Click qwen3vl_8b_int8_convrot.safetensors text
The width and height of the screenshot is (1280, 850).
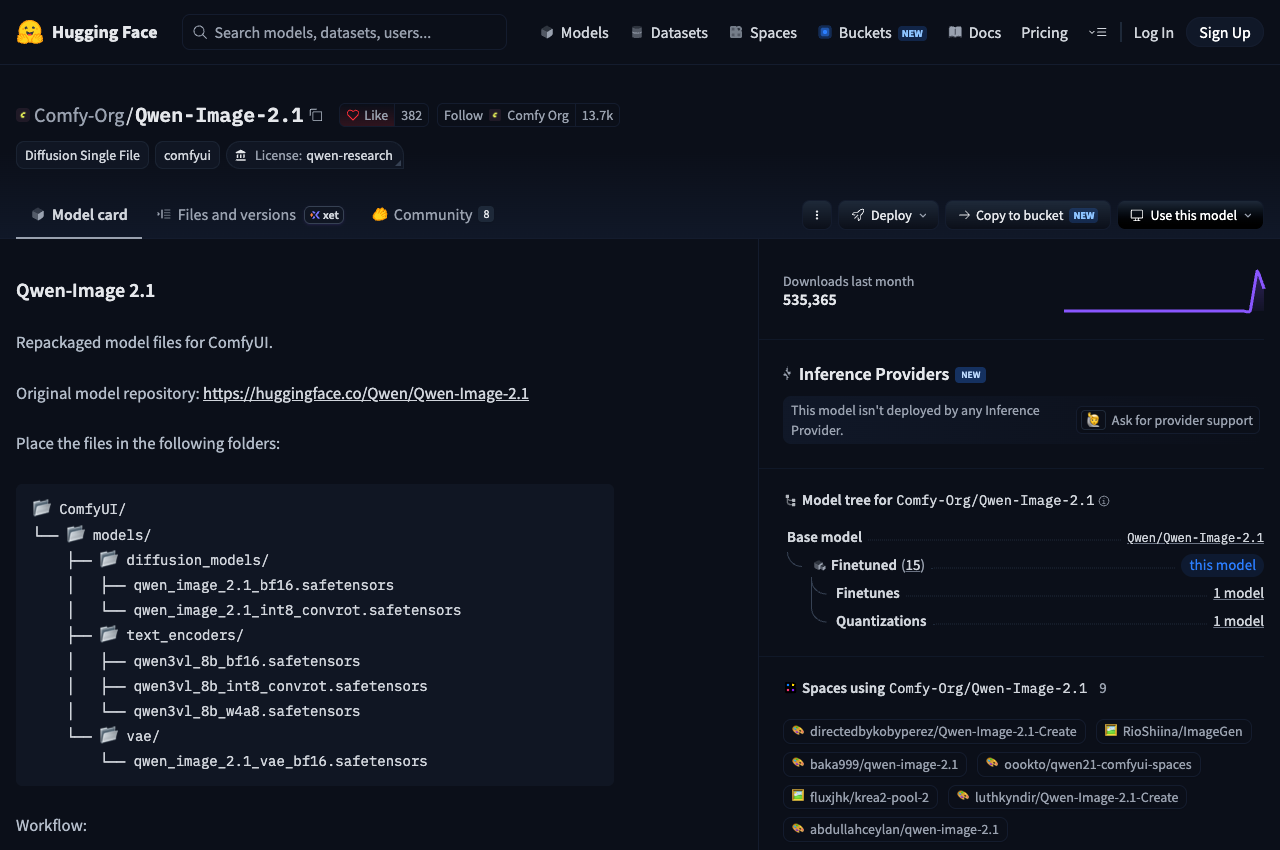coord(280,686)
